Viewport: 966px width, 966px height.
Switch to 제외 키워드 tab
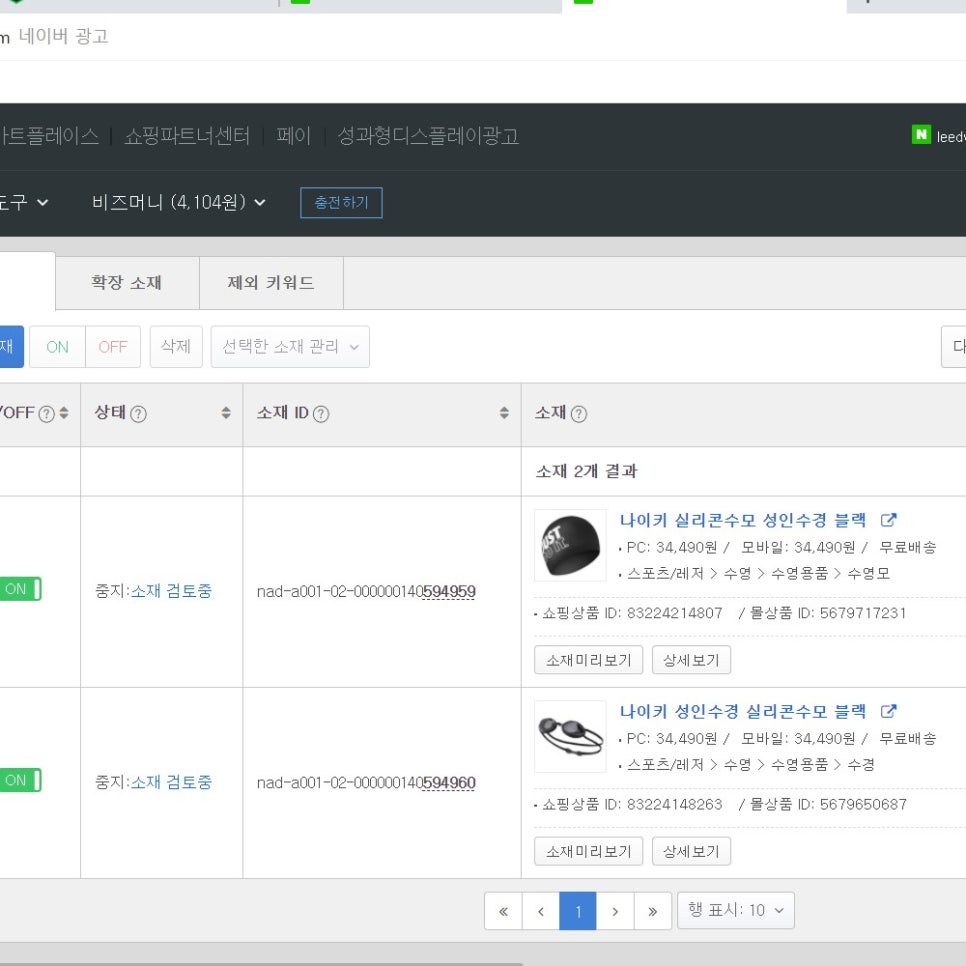coord(271,283)
